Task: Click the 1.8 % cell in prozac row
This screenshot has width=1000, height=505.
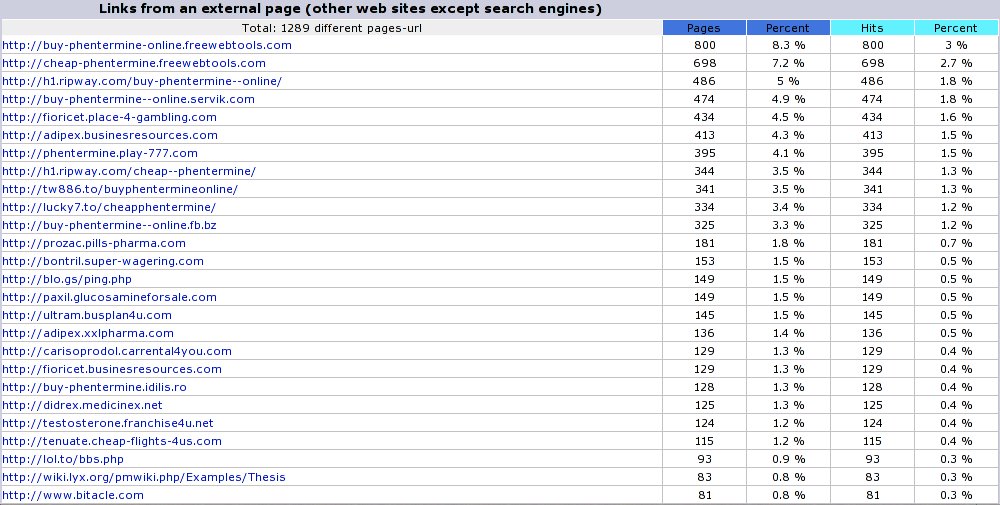Action: 788,243
